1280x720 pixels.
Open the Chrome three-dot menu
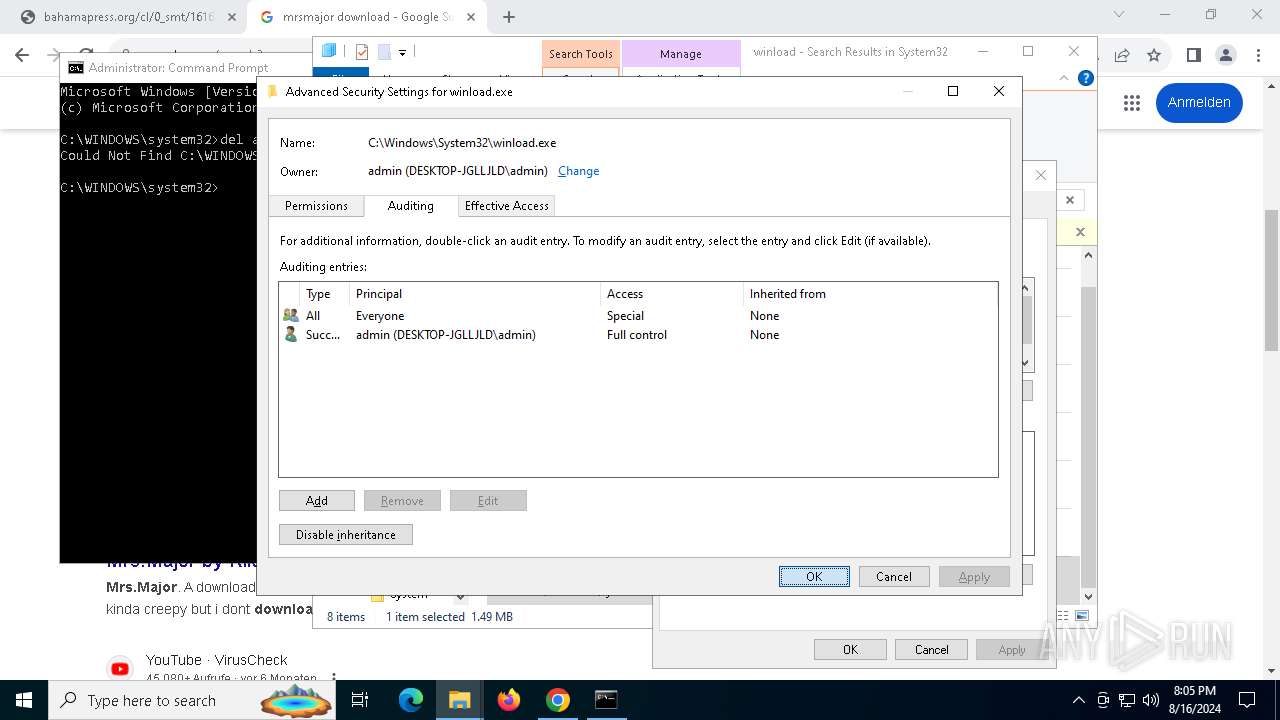click(x=1258, y=56)
